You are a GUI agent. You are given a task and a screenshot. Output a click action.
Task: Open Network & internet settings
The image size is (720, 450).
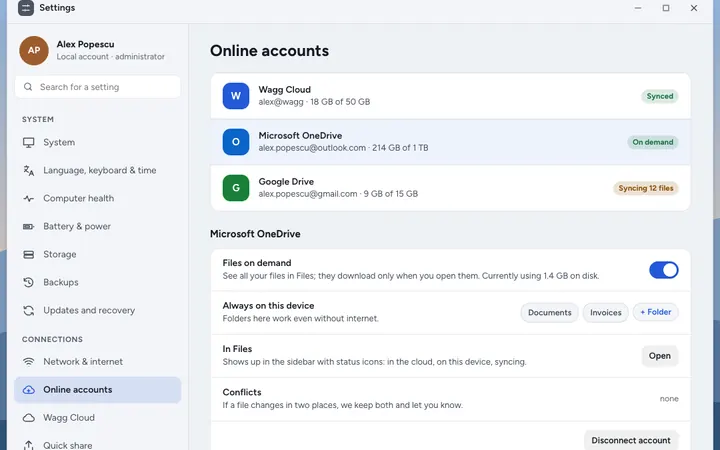97,362
